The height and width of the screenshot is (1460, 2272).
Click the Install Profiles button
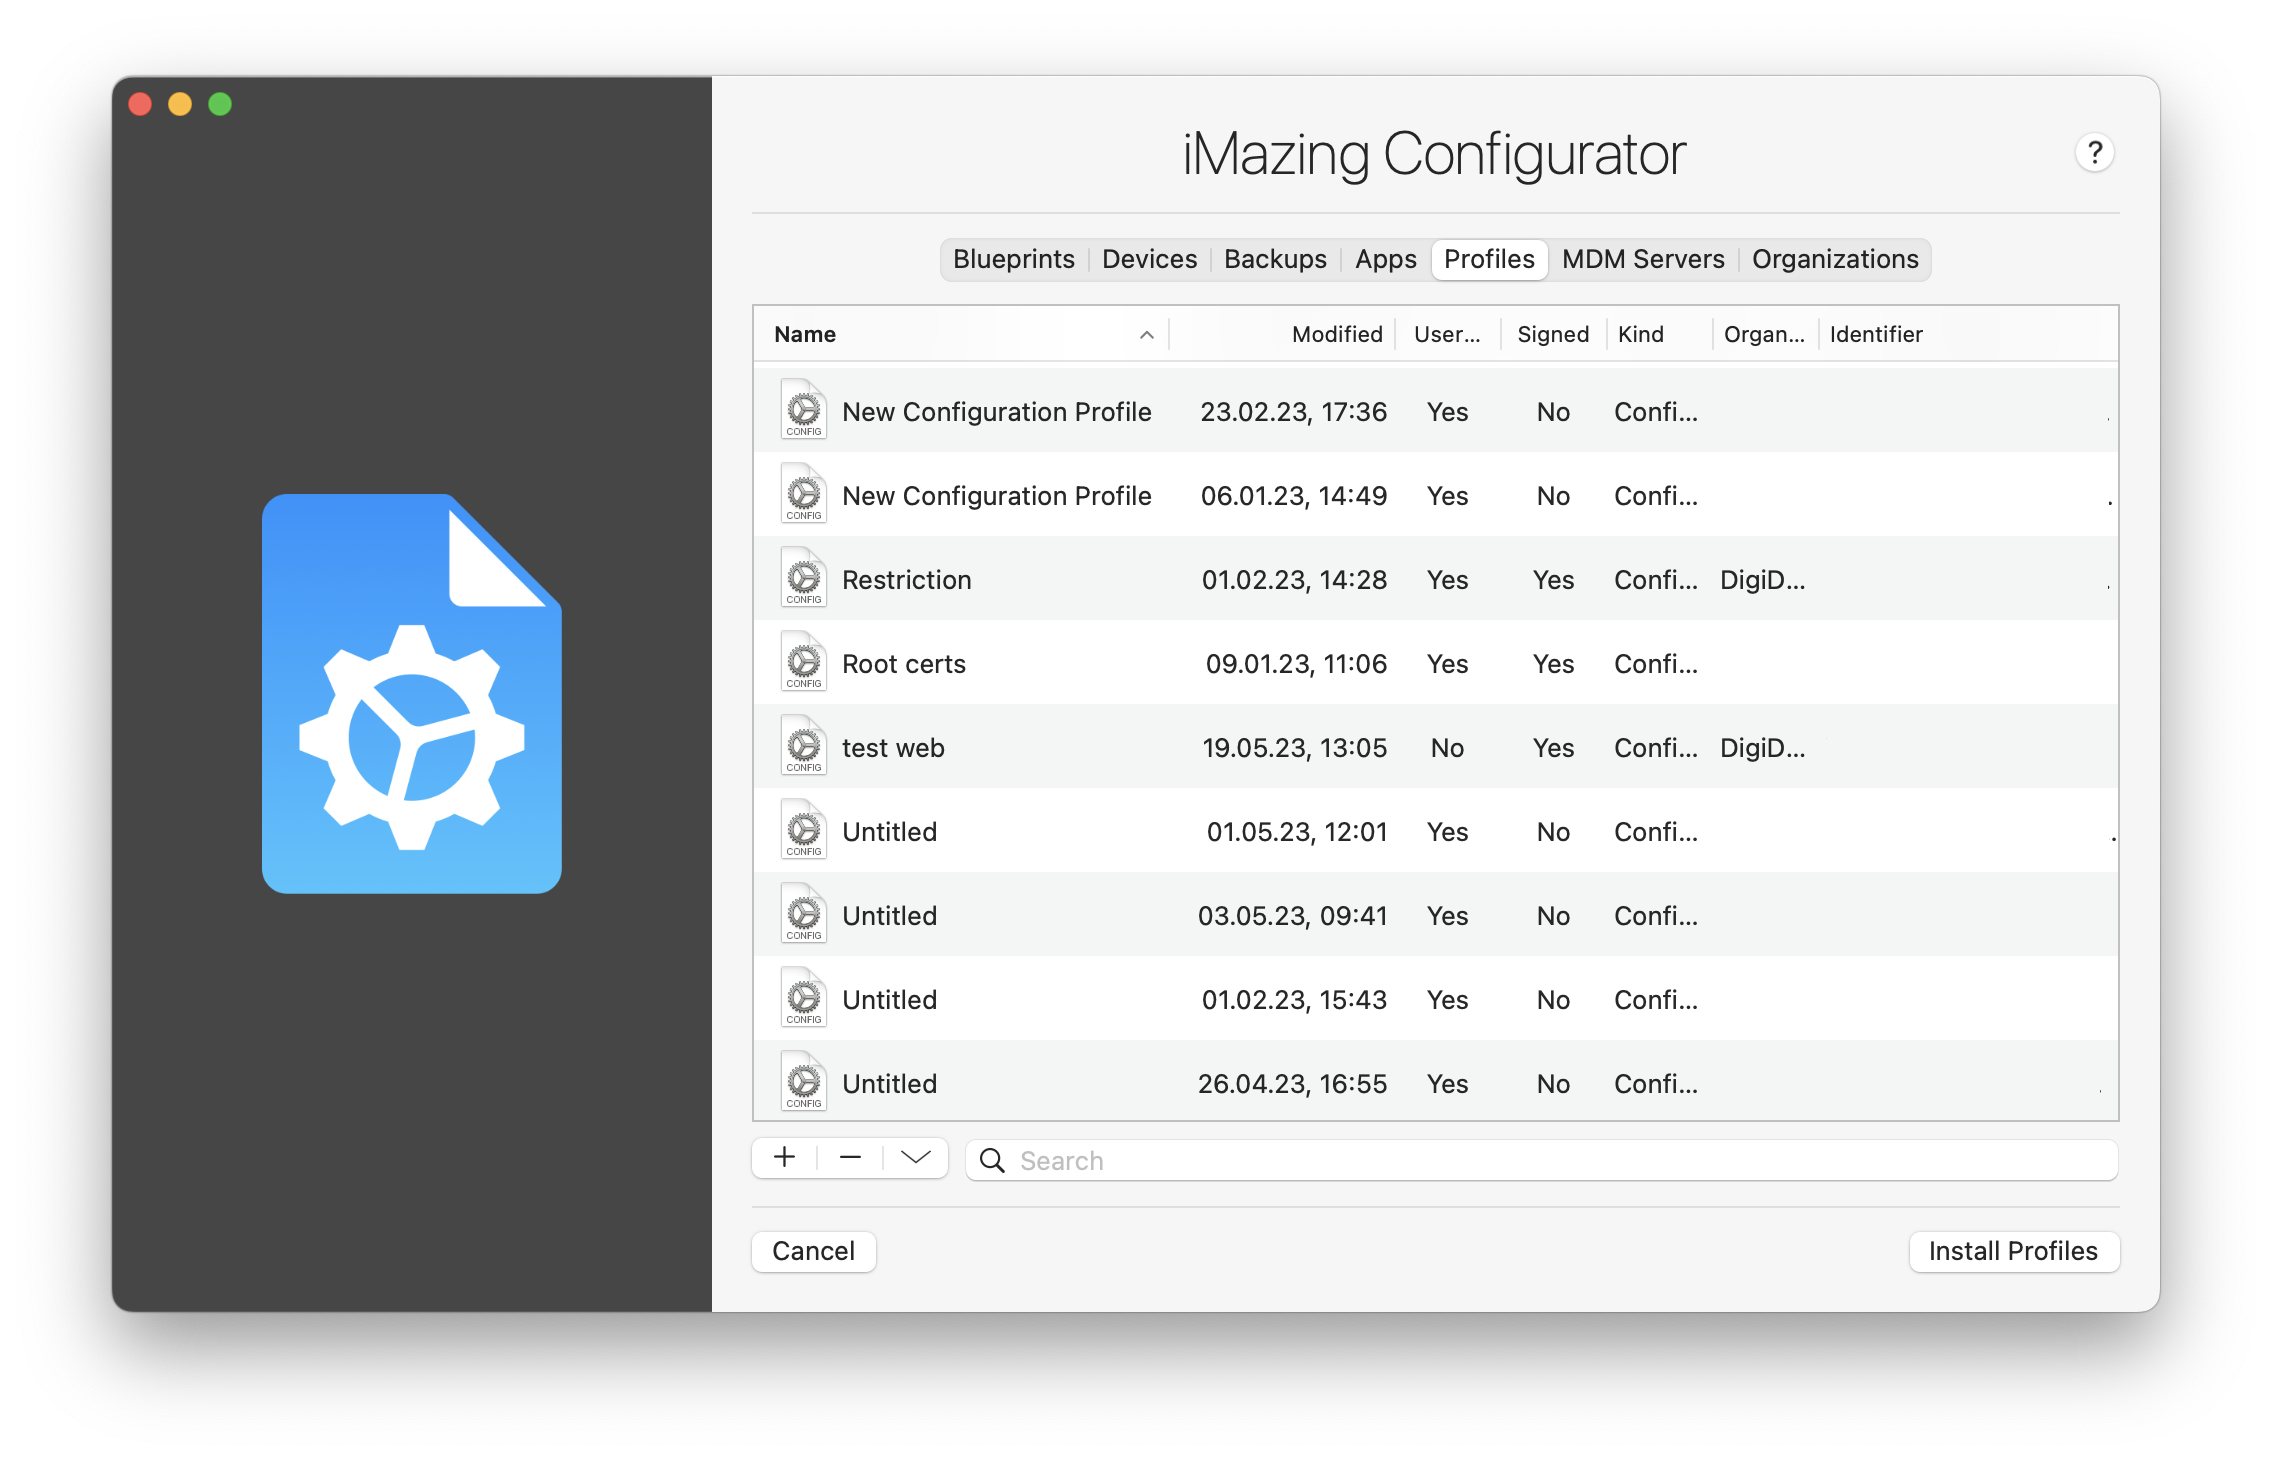pos(2013,1251)
